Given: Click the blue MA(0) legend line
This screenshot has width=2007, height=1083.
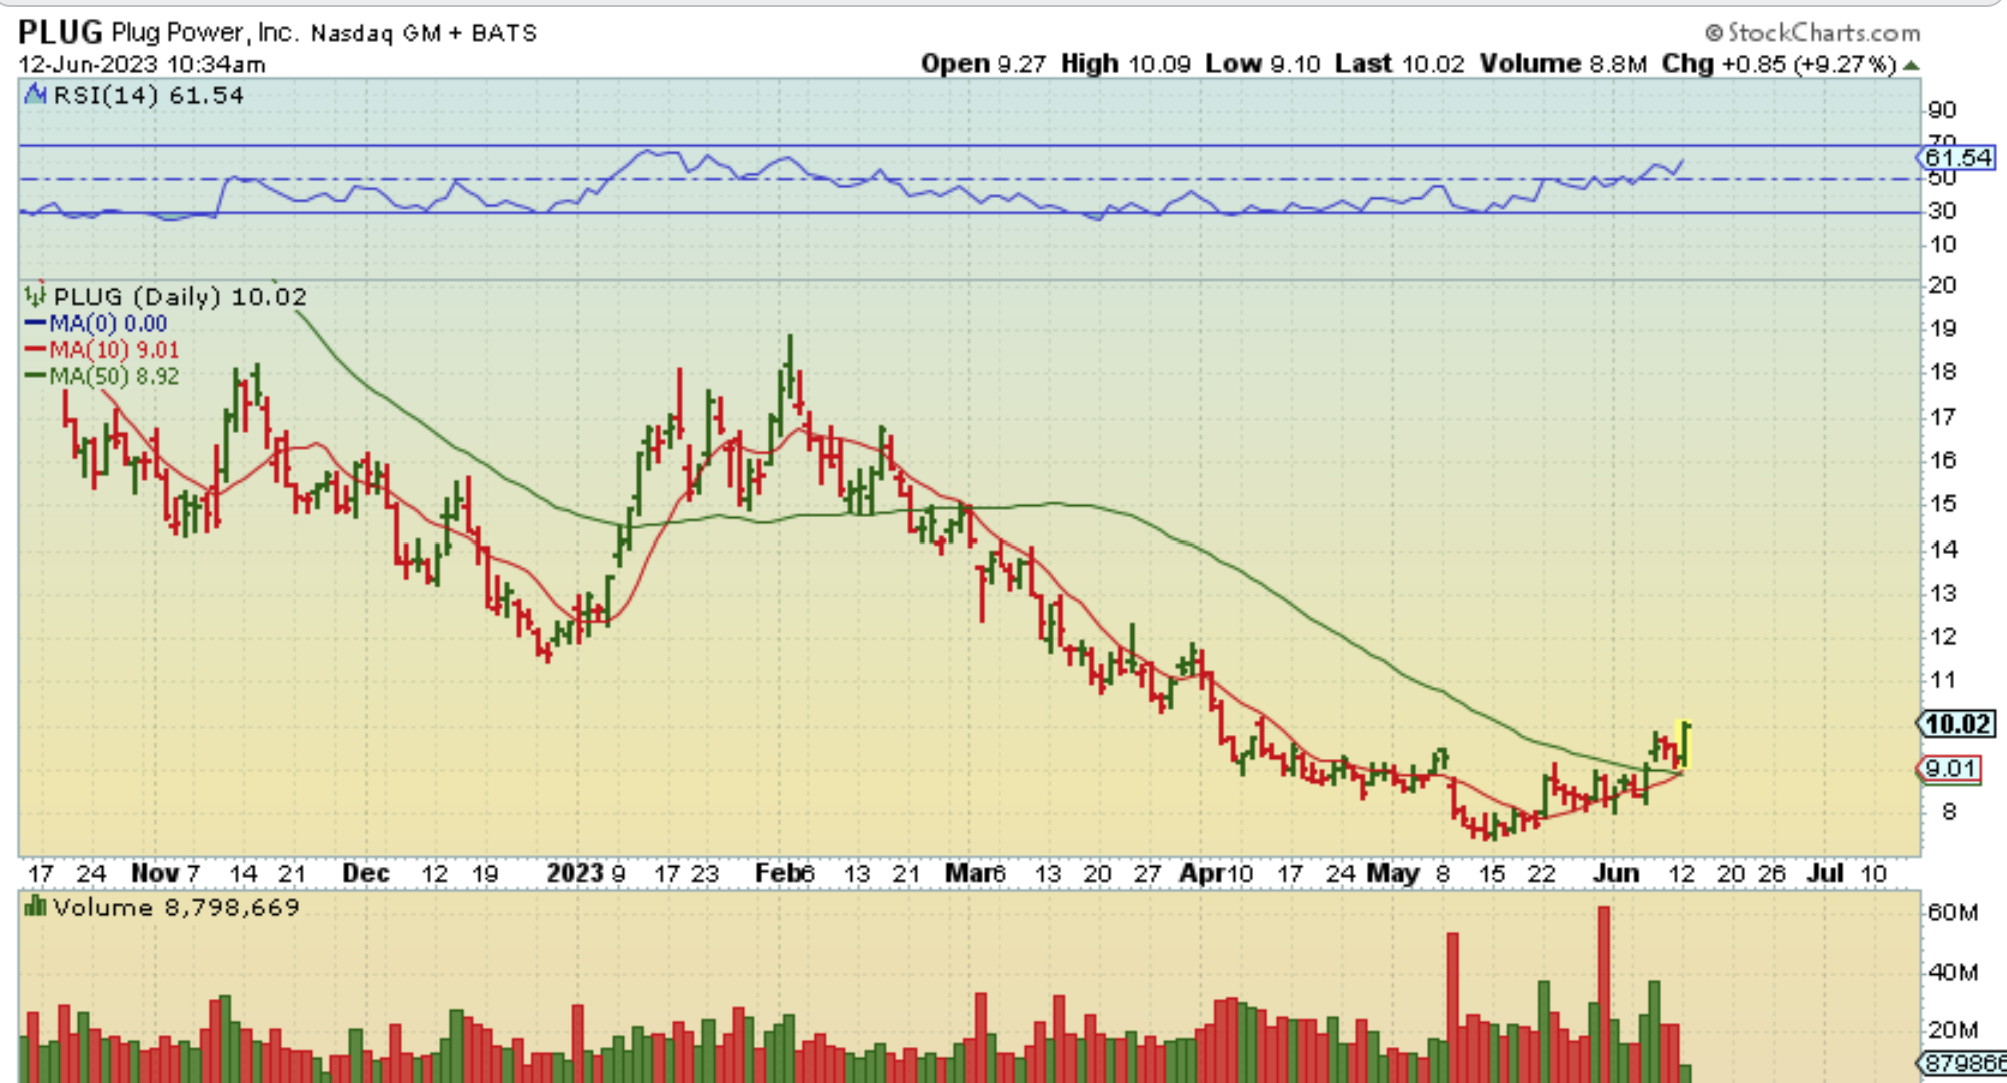Looking at the screenshot, I should [x=36, y=323].
